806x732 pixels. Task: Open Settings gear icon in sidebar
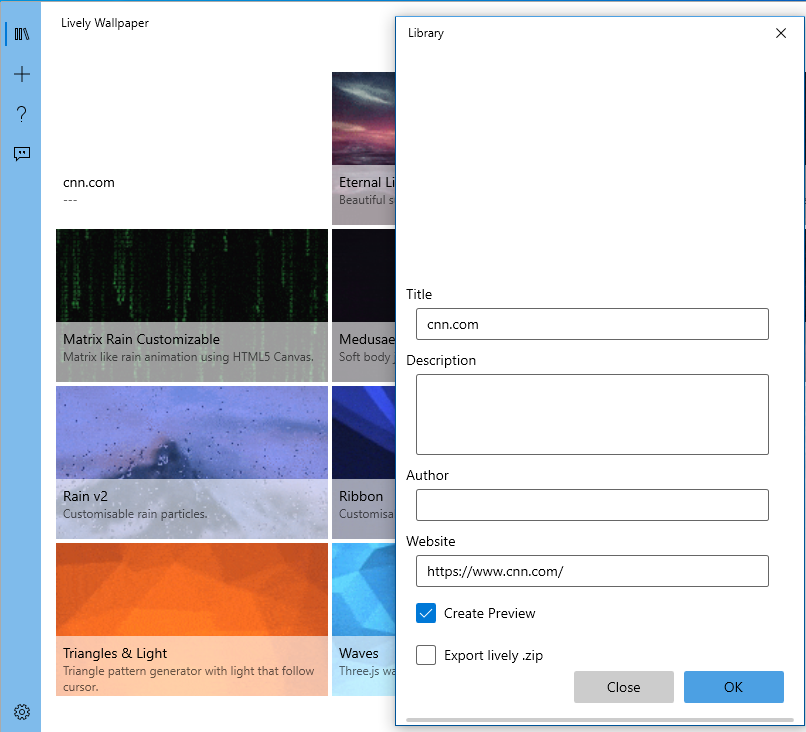tap(21, 712)
